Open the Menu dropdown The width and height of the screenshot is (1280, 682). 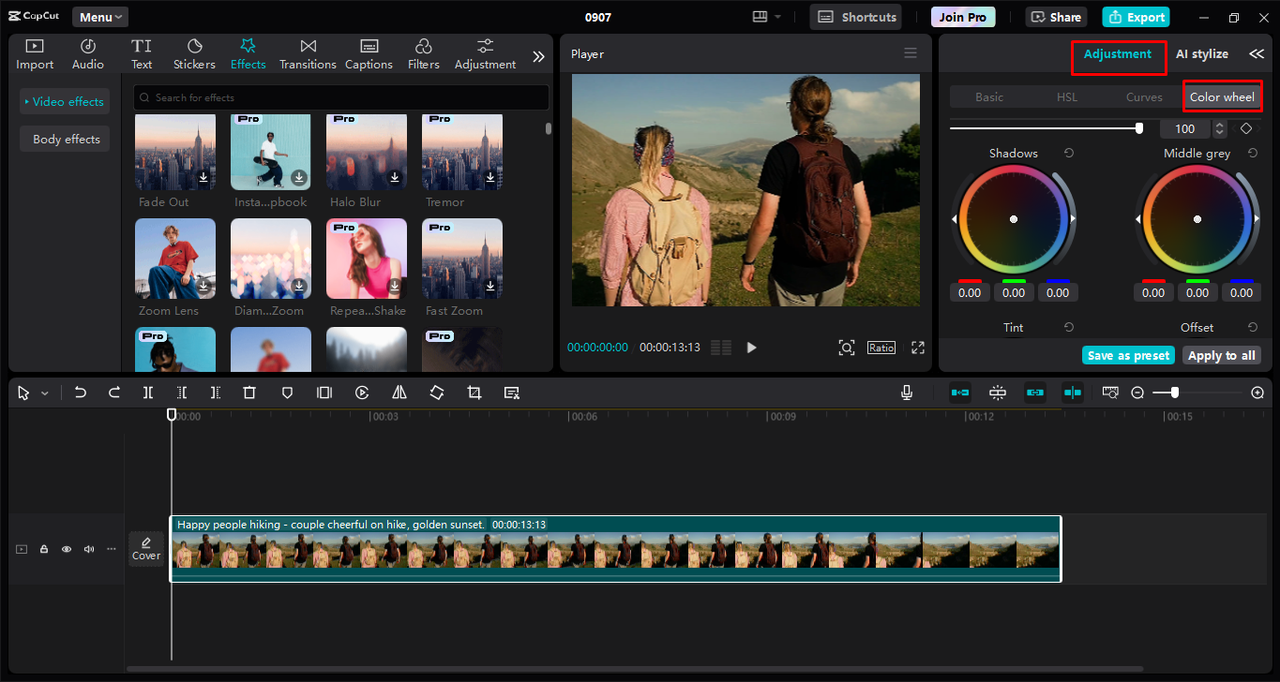[99, 17]
